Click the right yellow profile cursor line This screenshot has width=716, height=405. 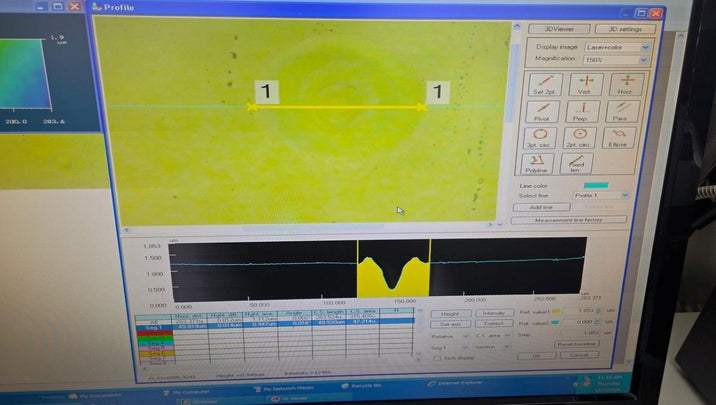click(x=430, y=267)
